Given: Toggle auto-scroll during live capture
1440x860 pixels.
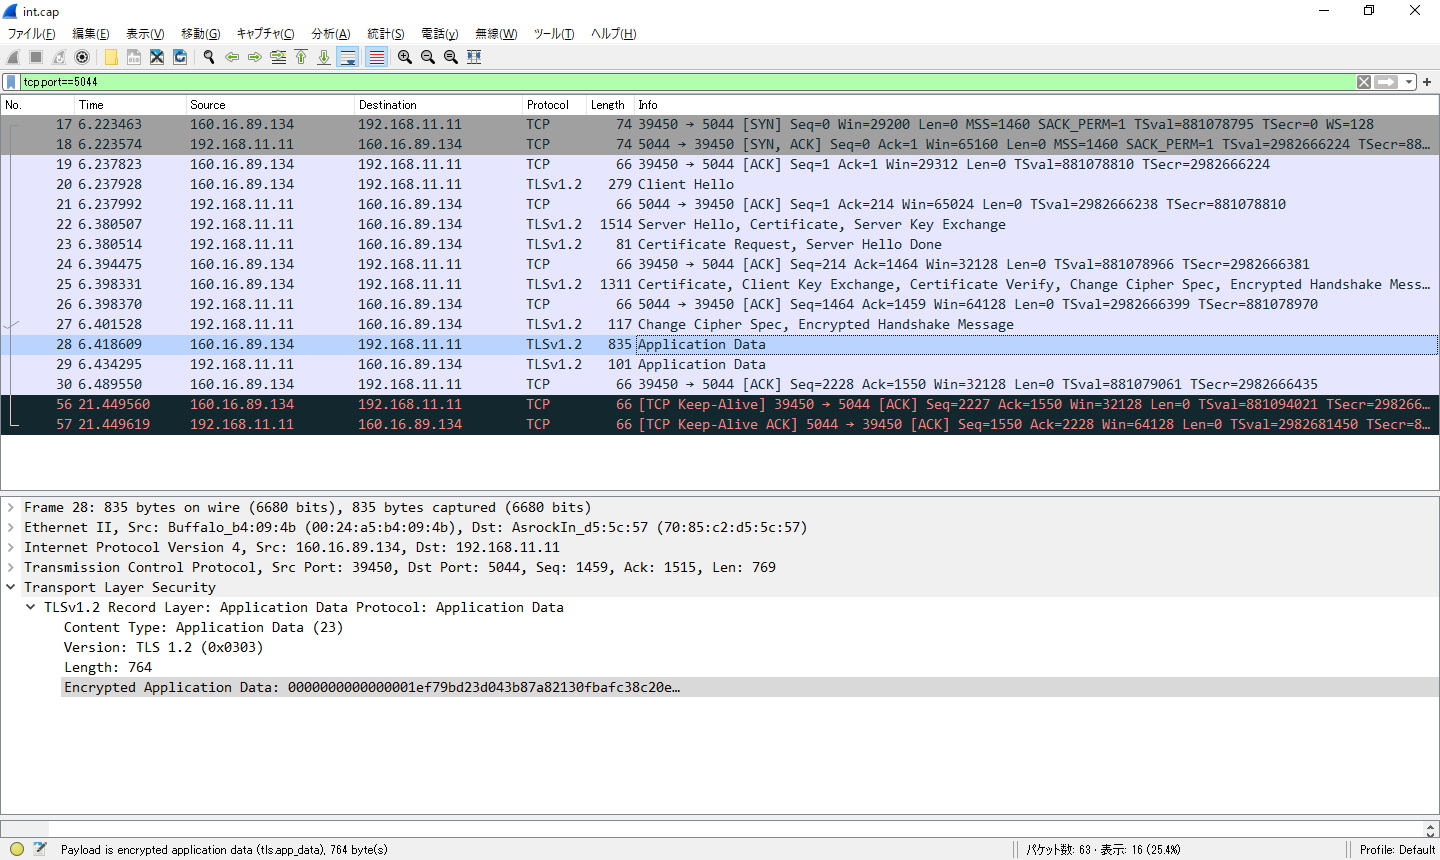Looking at the screenshot, I should (348, 57).
